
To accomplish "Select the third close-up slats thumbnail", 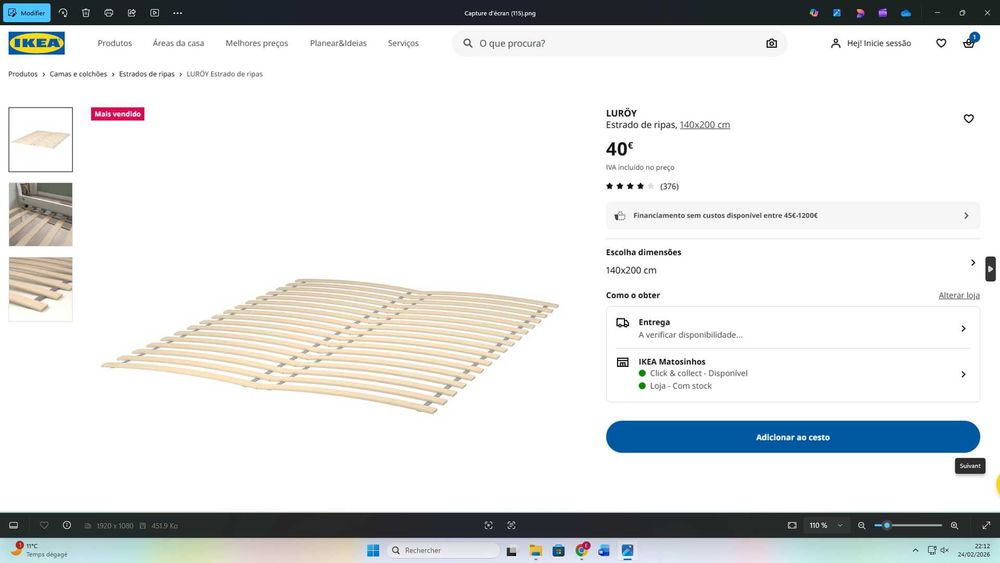I will click(x=41, y=289).
